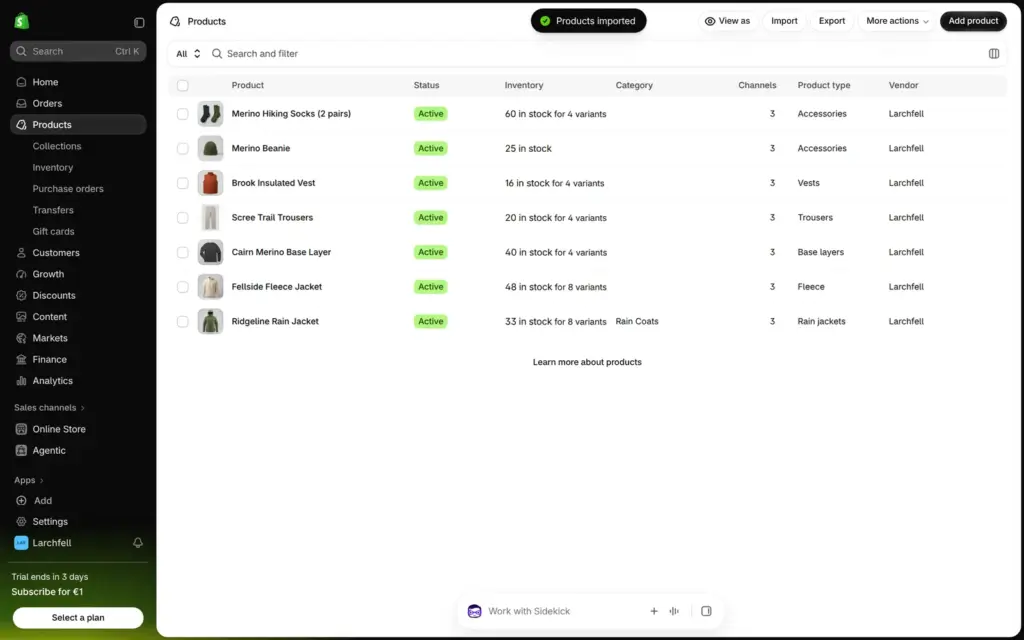
Task: Click the Add product button
Action: pos(973,21)
